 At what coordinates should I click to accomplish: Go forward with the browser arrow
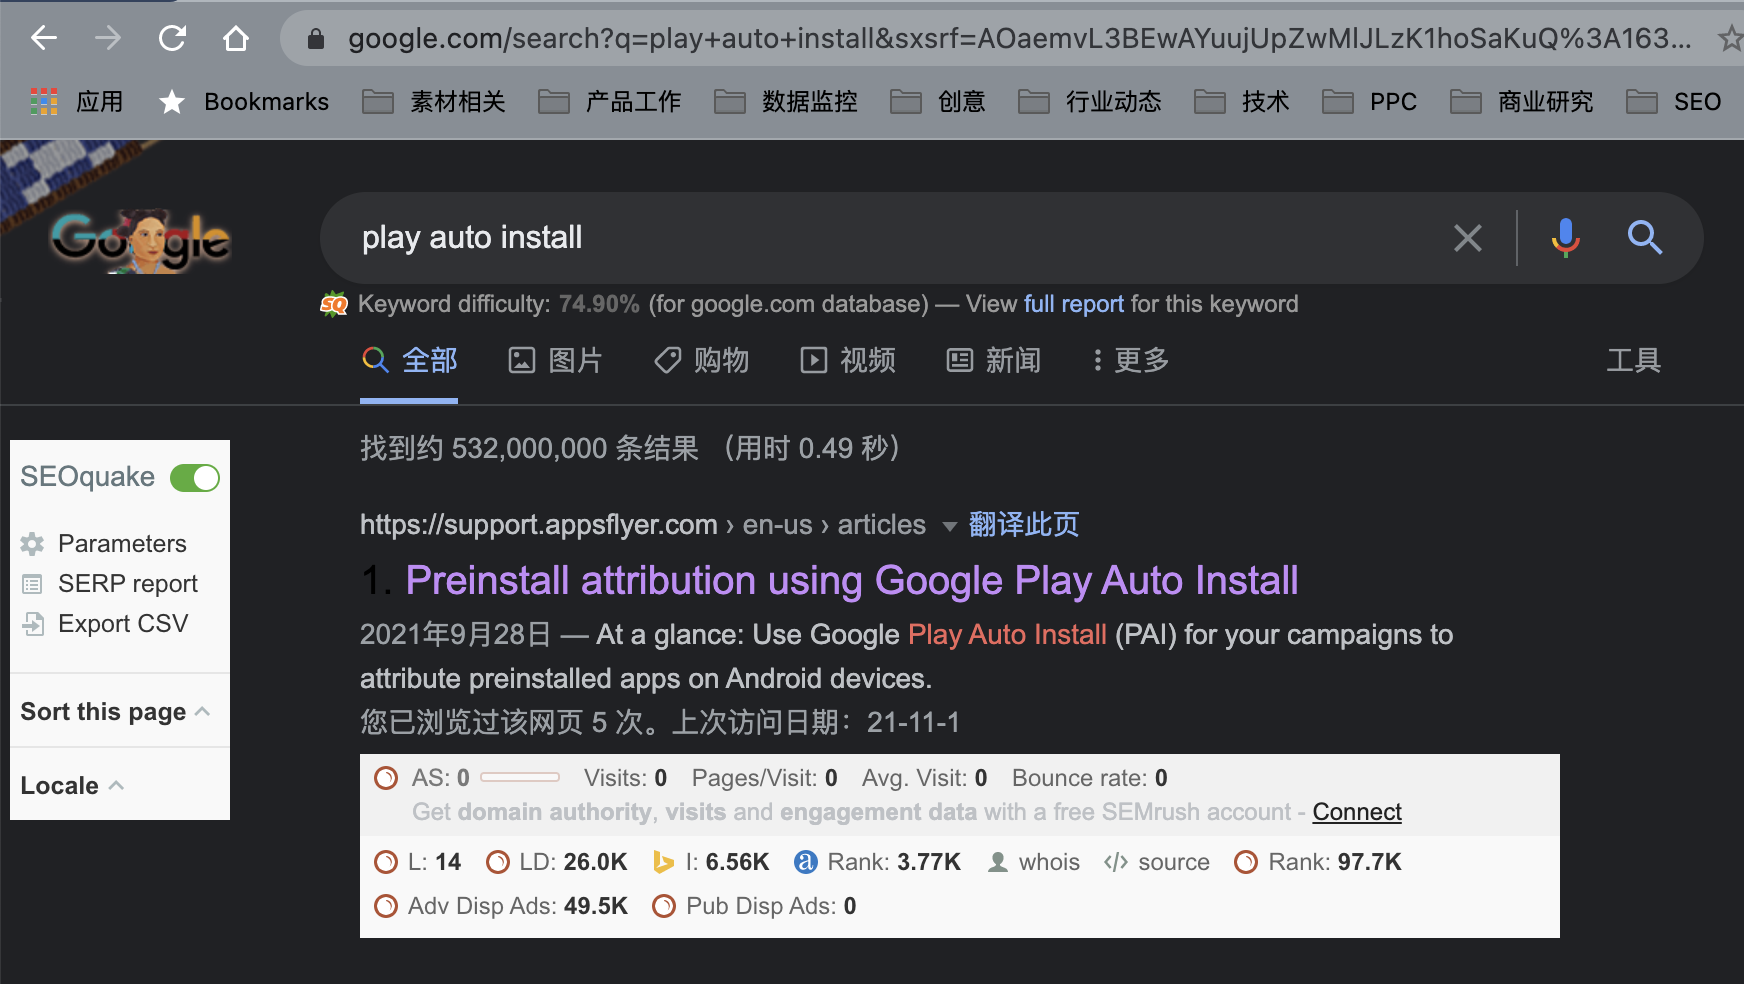pos(108,39)
